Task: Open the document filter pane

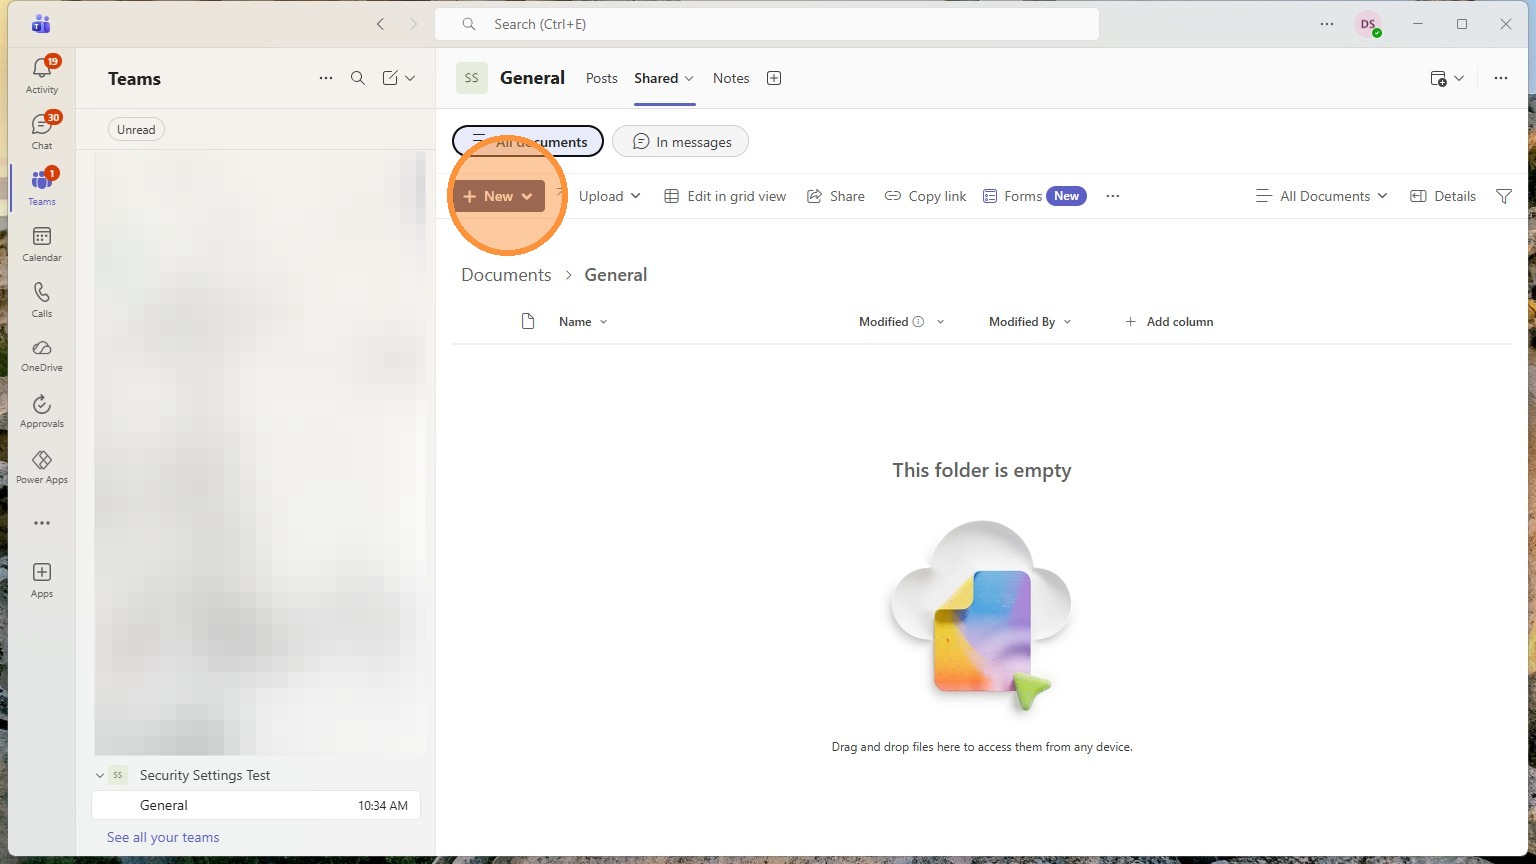Action: point(1504,196)
